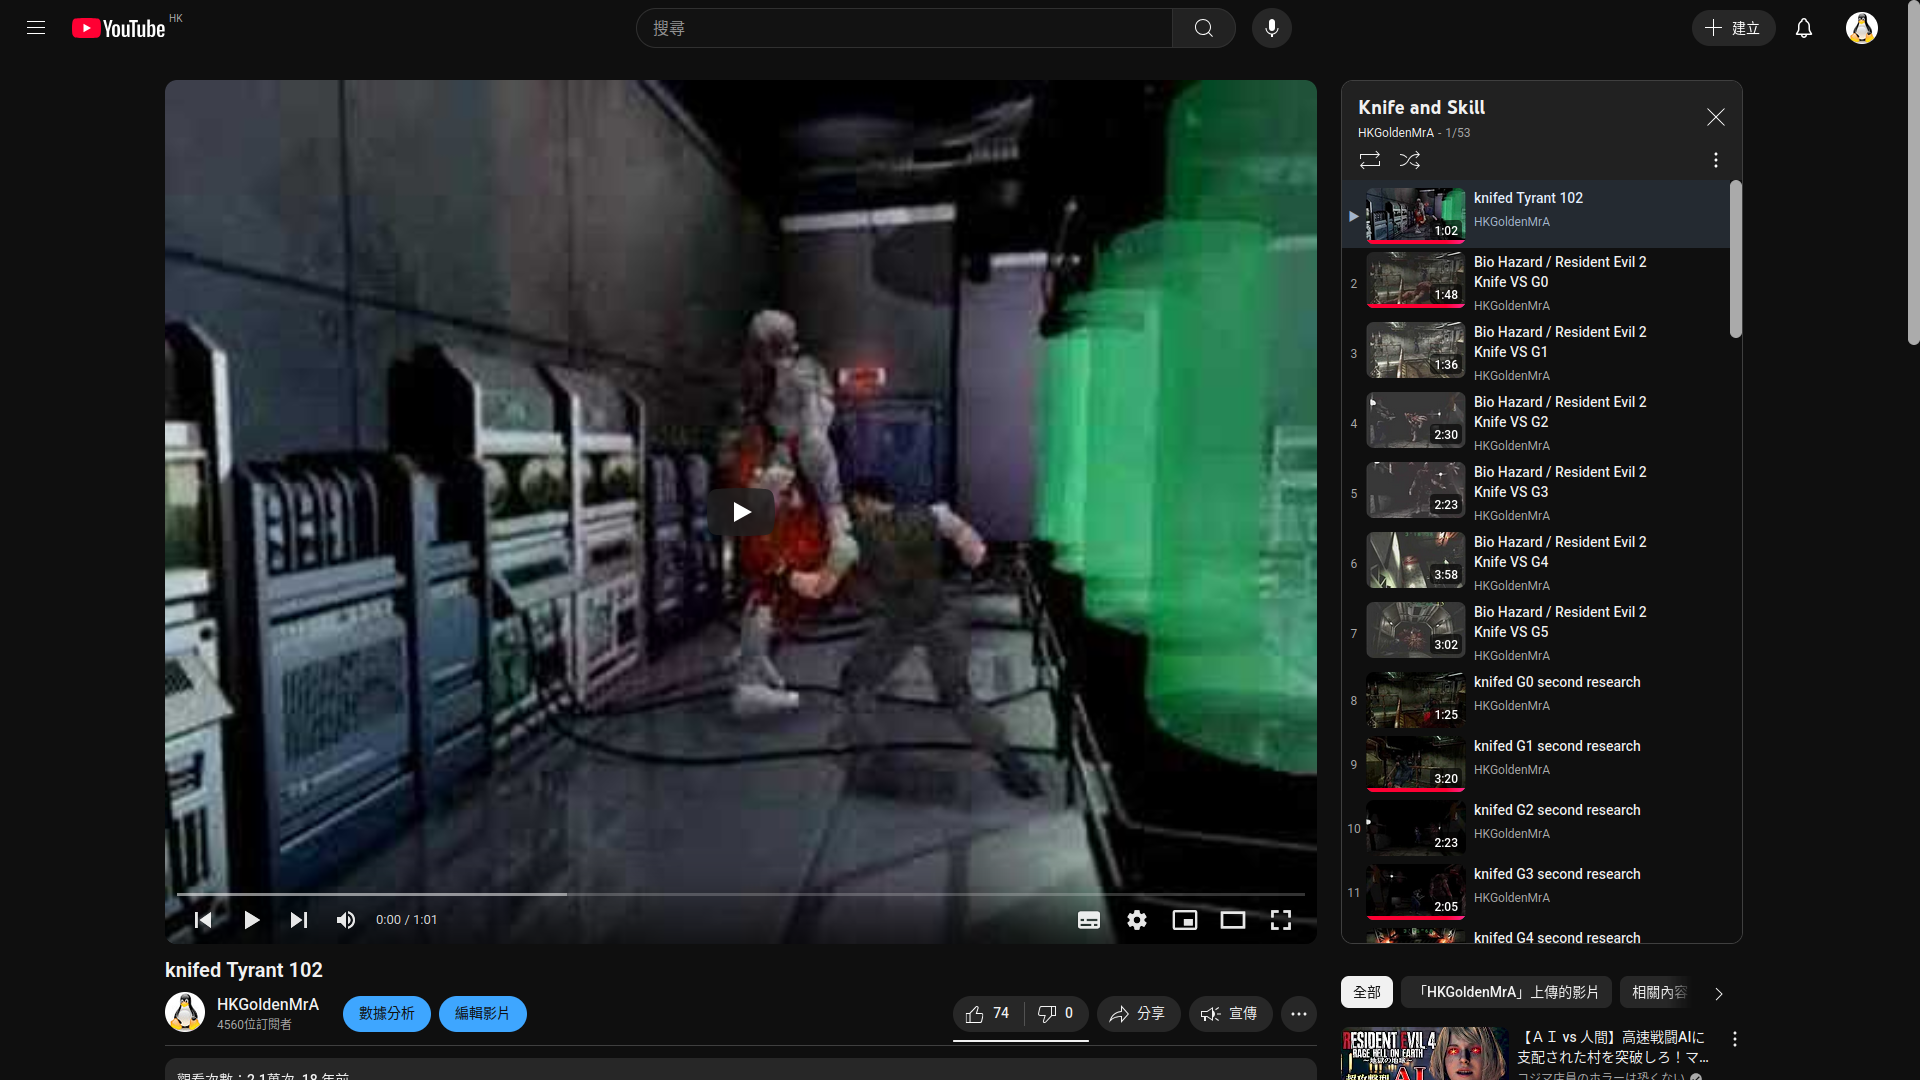Viewport: 1920px width, 1080px height.
Task: Select the 全部 filter chip
Action: click(x=1367, y=992)
